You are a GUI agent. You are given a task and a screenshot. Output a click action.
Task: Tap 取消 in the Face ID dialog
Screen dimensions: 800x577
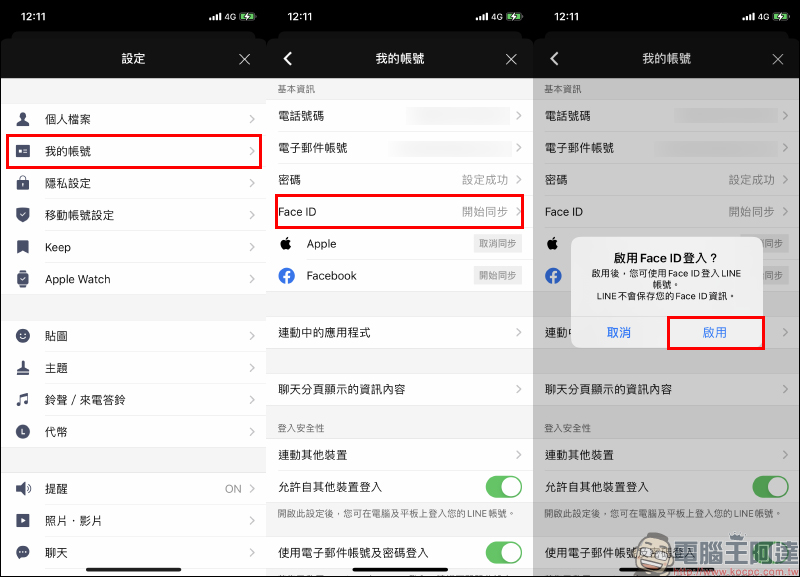tap(619, 333)
